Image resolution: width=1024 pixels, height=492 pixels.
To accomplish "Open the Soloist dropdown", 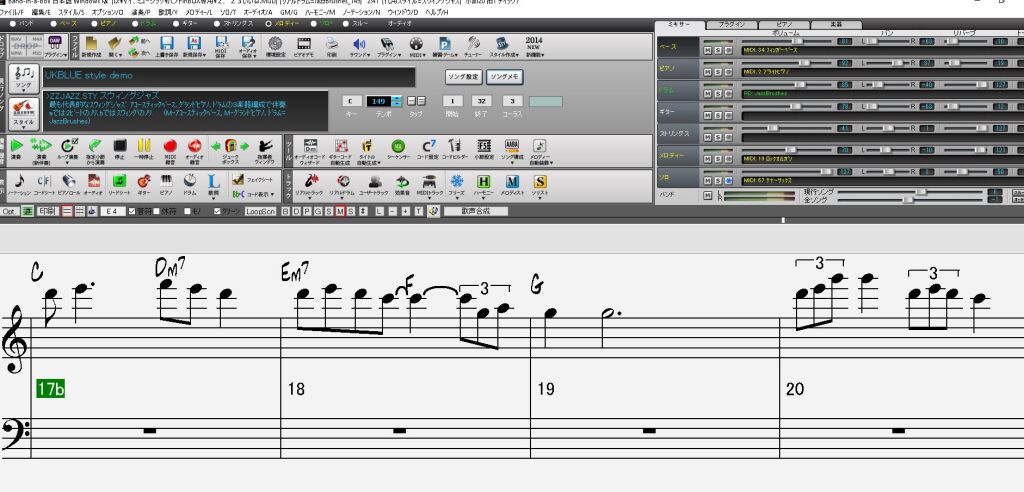I will pos(540,184).
